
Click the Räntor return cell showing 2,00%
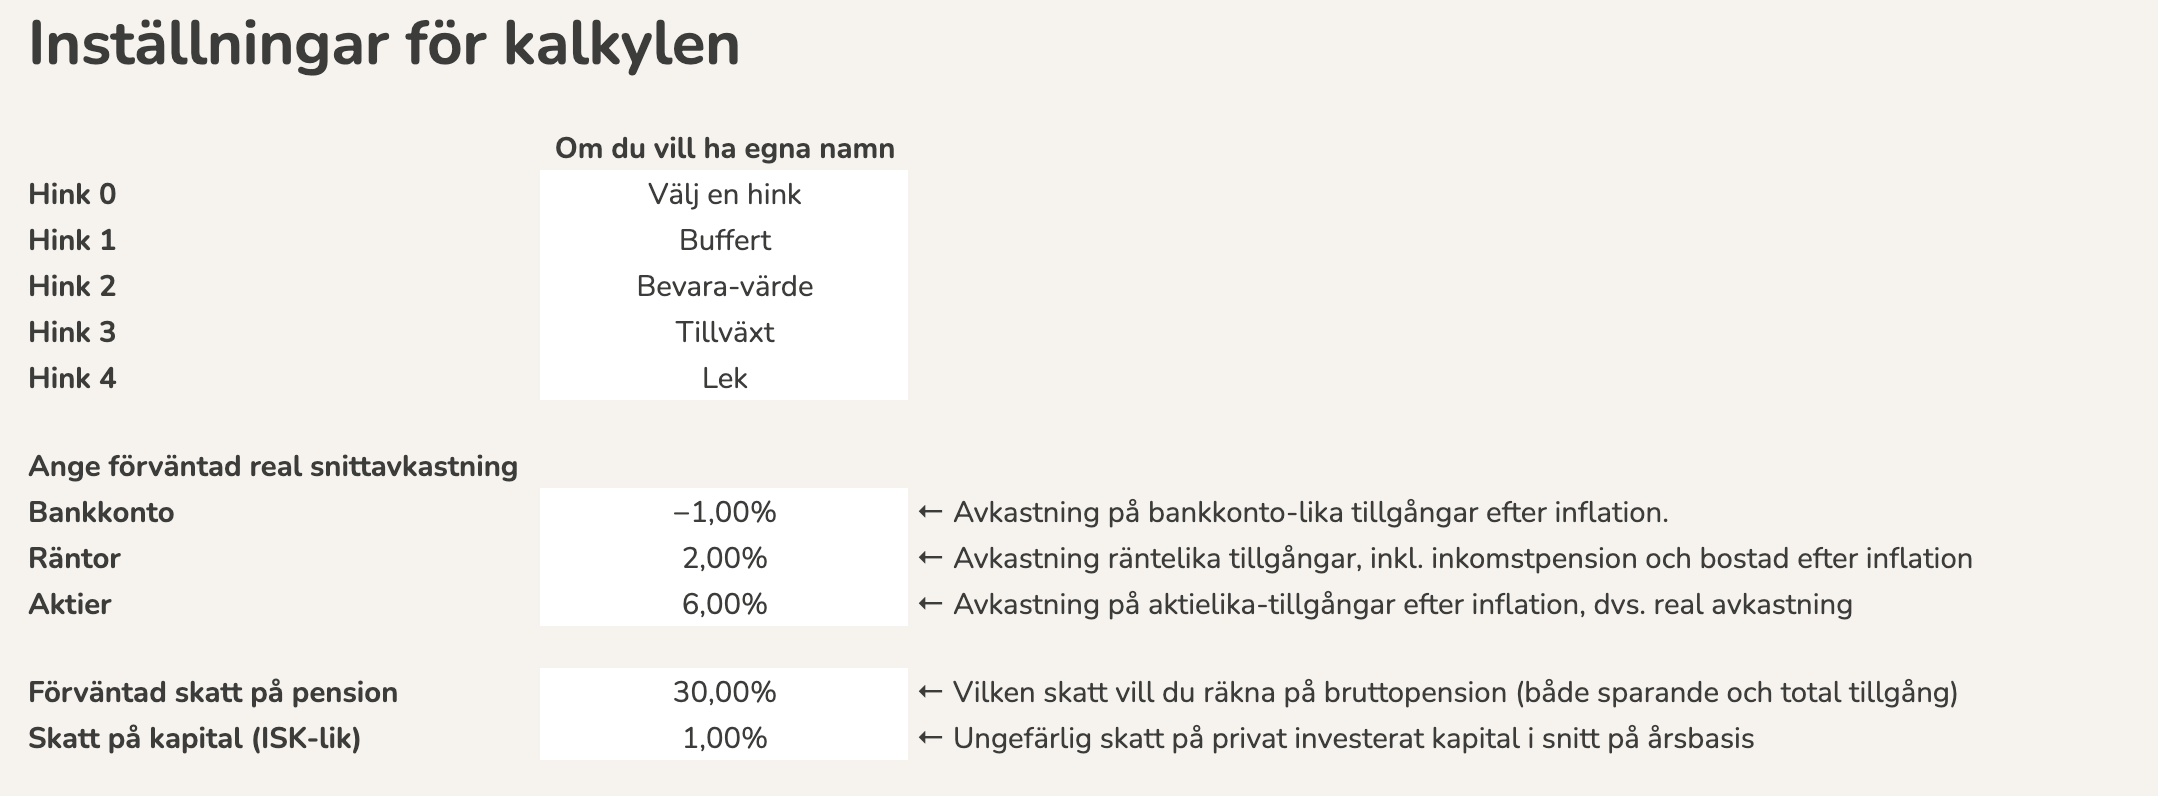724,558
